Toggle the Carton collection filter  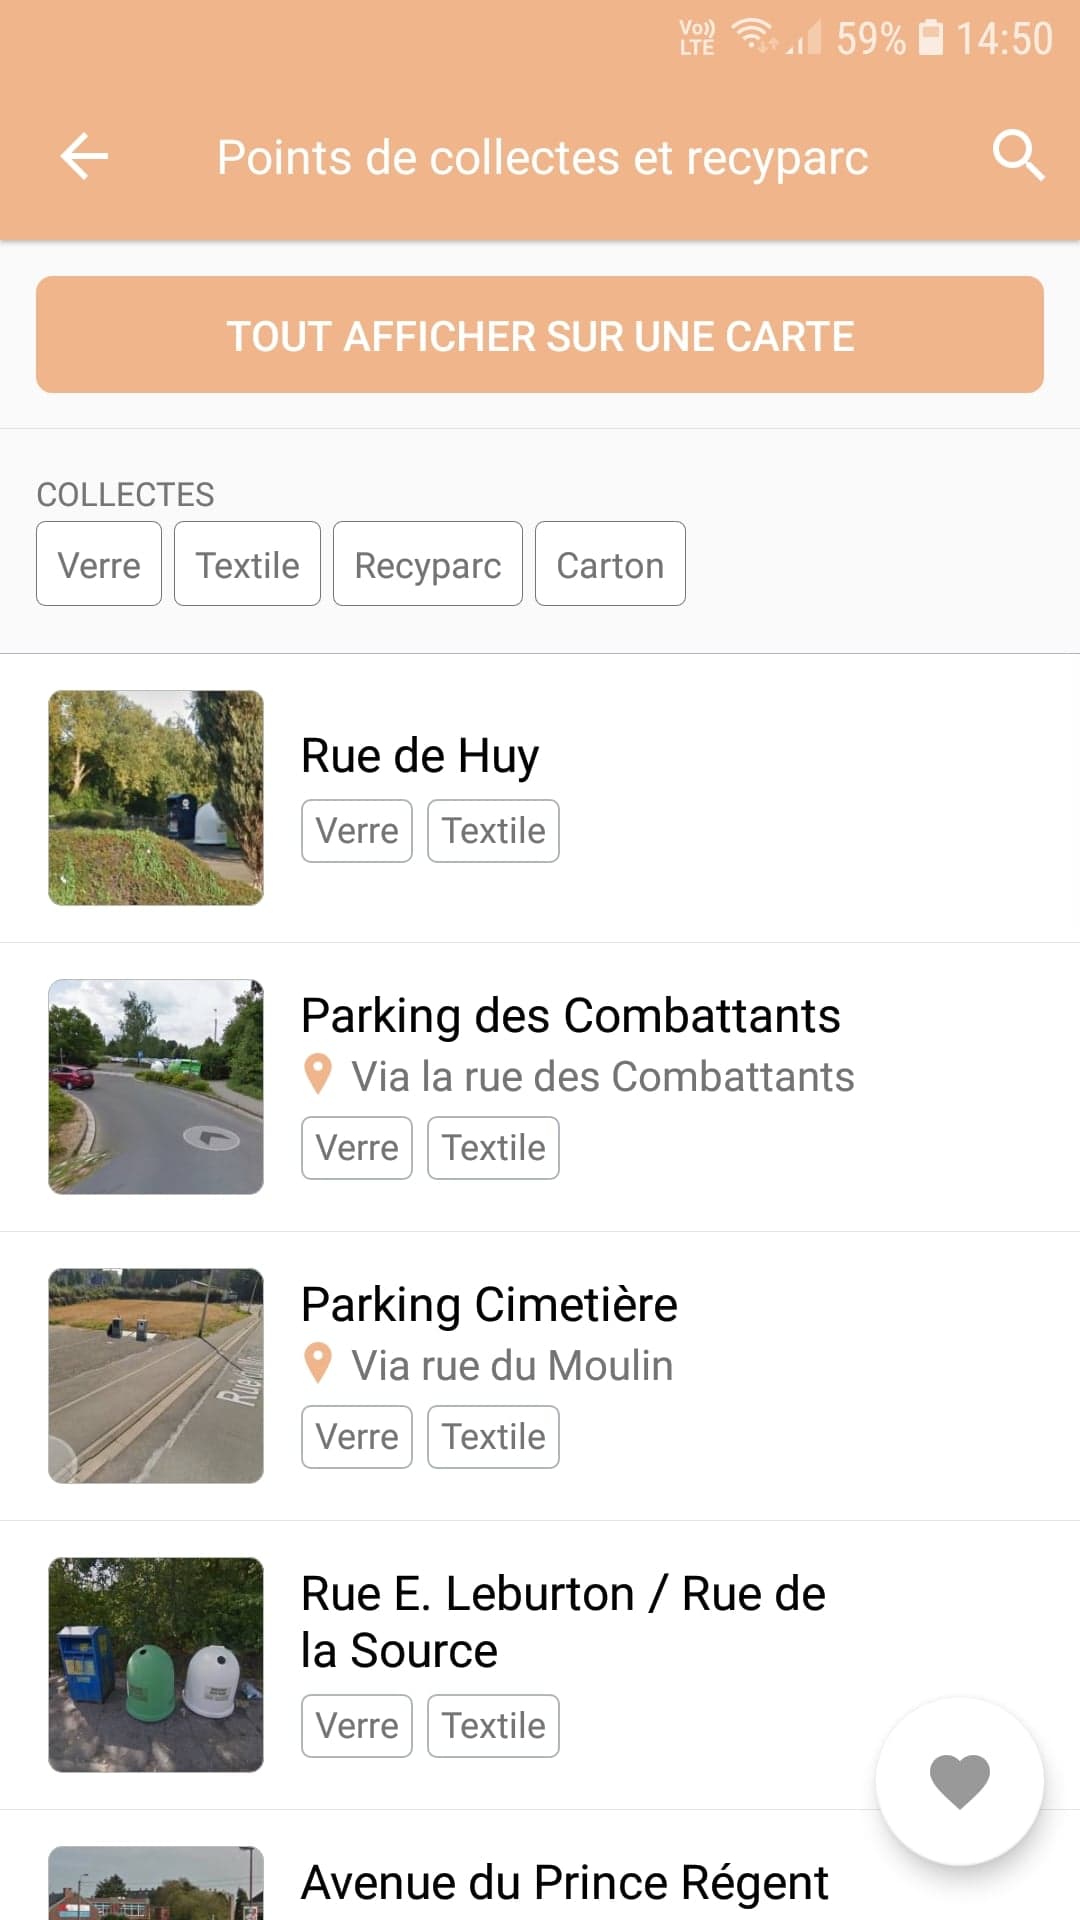610,564
